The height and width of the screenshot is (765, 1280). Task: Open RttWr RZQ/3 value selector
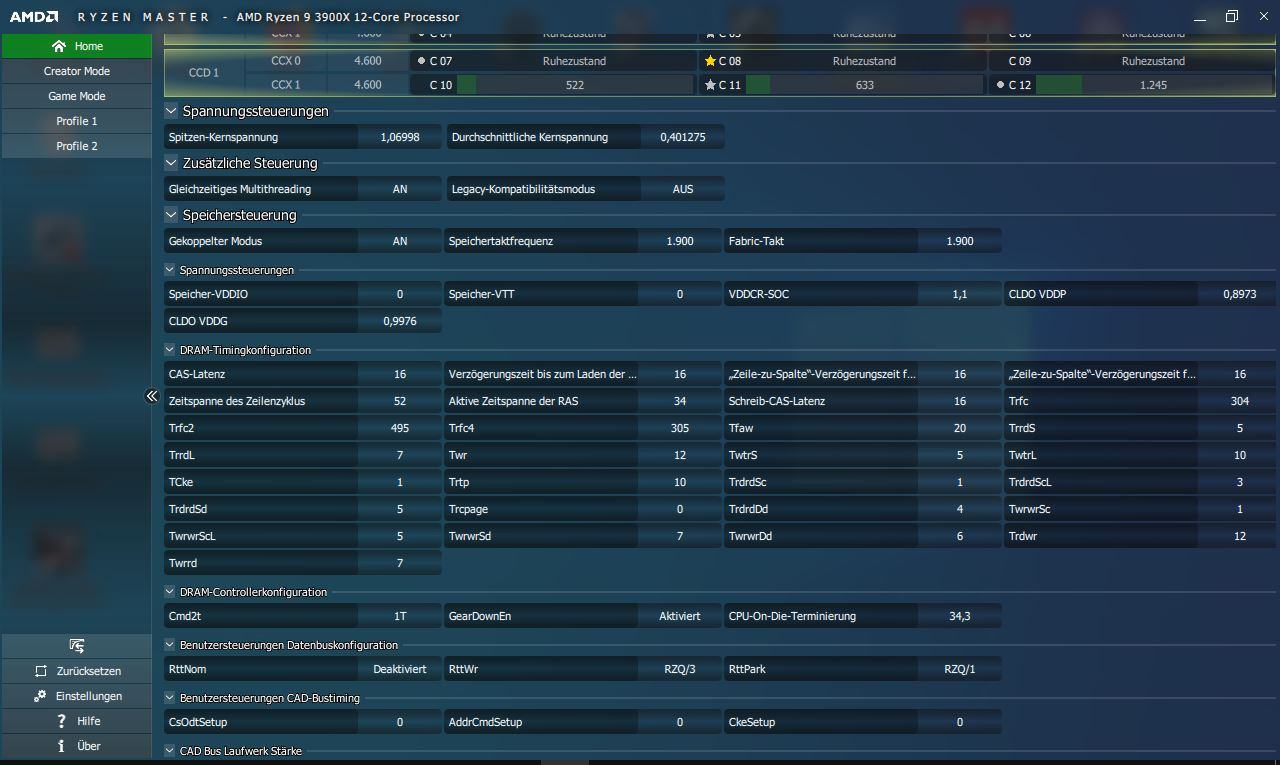pyautogui.click(x=680, y=669)
